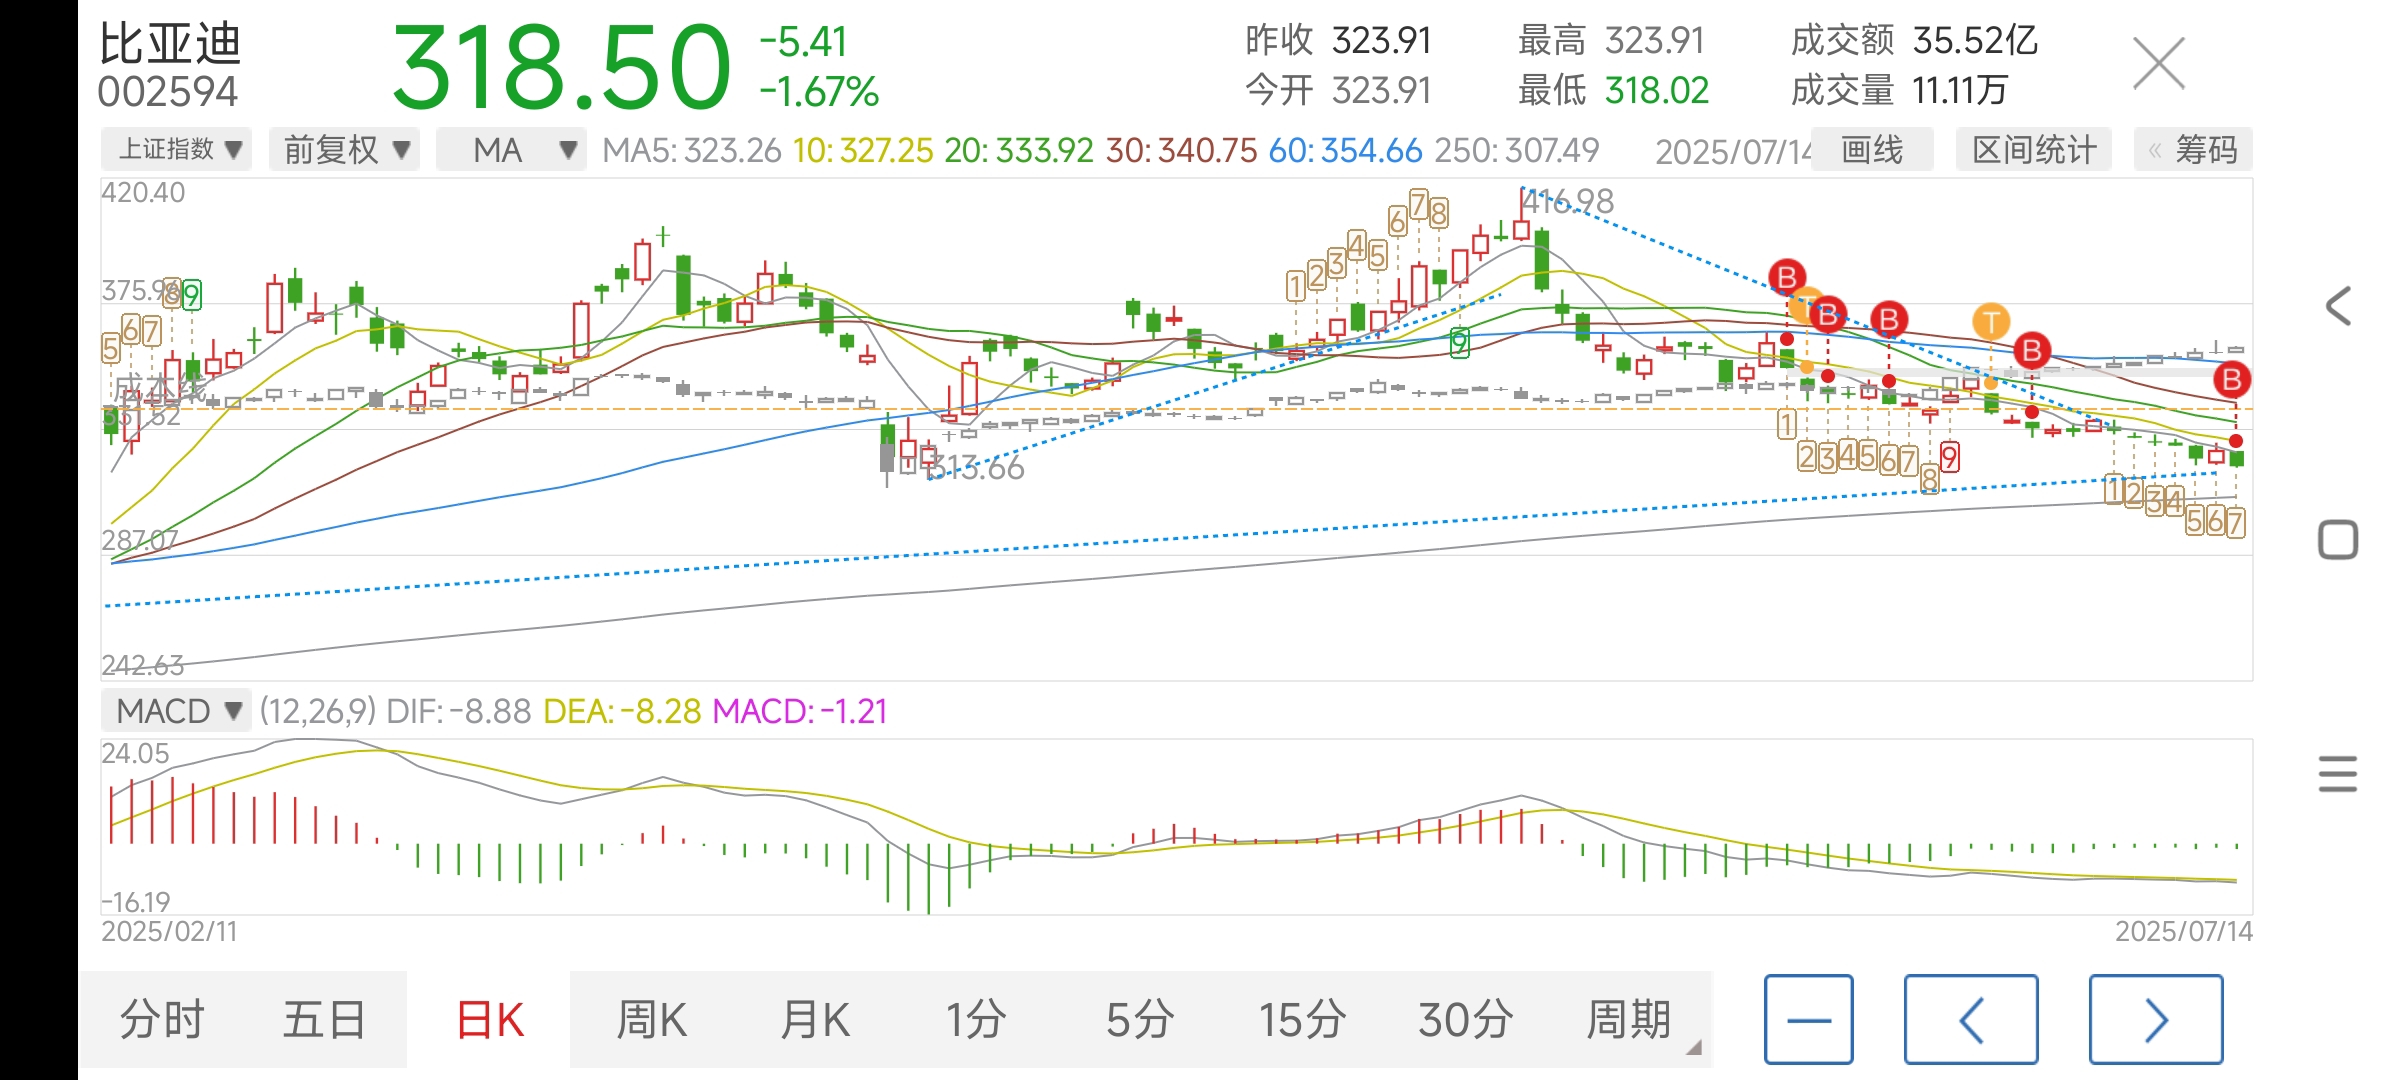Switch to the 1分 one-minute chart tab
The height and width of the screenshot is (1080, 2400).
click(x=976, y=1020)
